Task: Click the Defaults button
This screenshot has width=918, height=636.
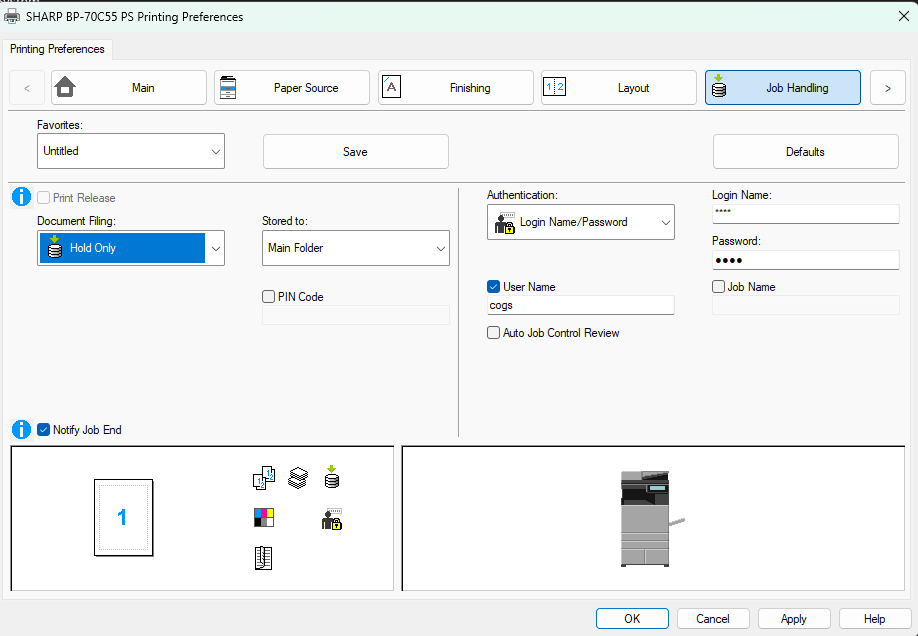Action: point(805,150)
